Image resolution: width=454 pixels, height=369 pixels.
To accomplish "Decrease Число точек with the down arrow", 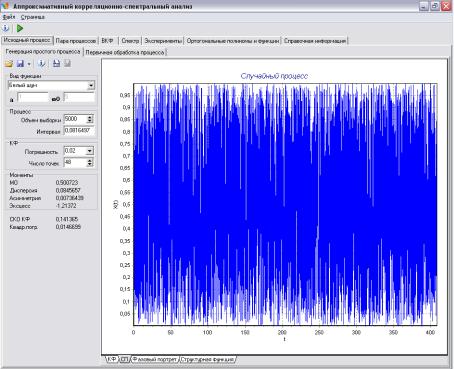I will (90, 165).
